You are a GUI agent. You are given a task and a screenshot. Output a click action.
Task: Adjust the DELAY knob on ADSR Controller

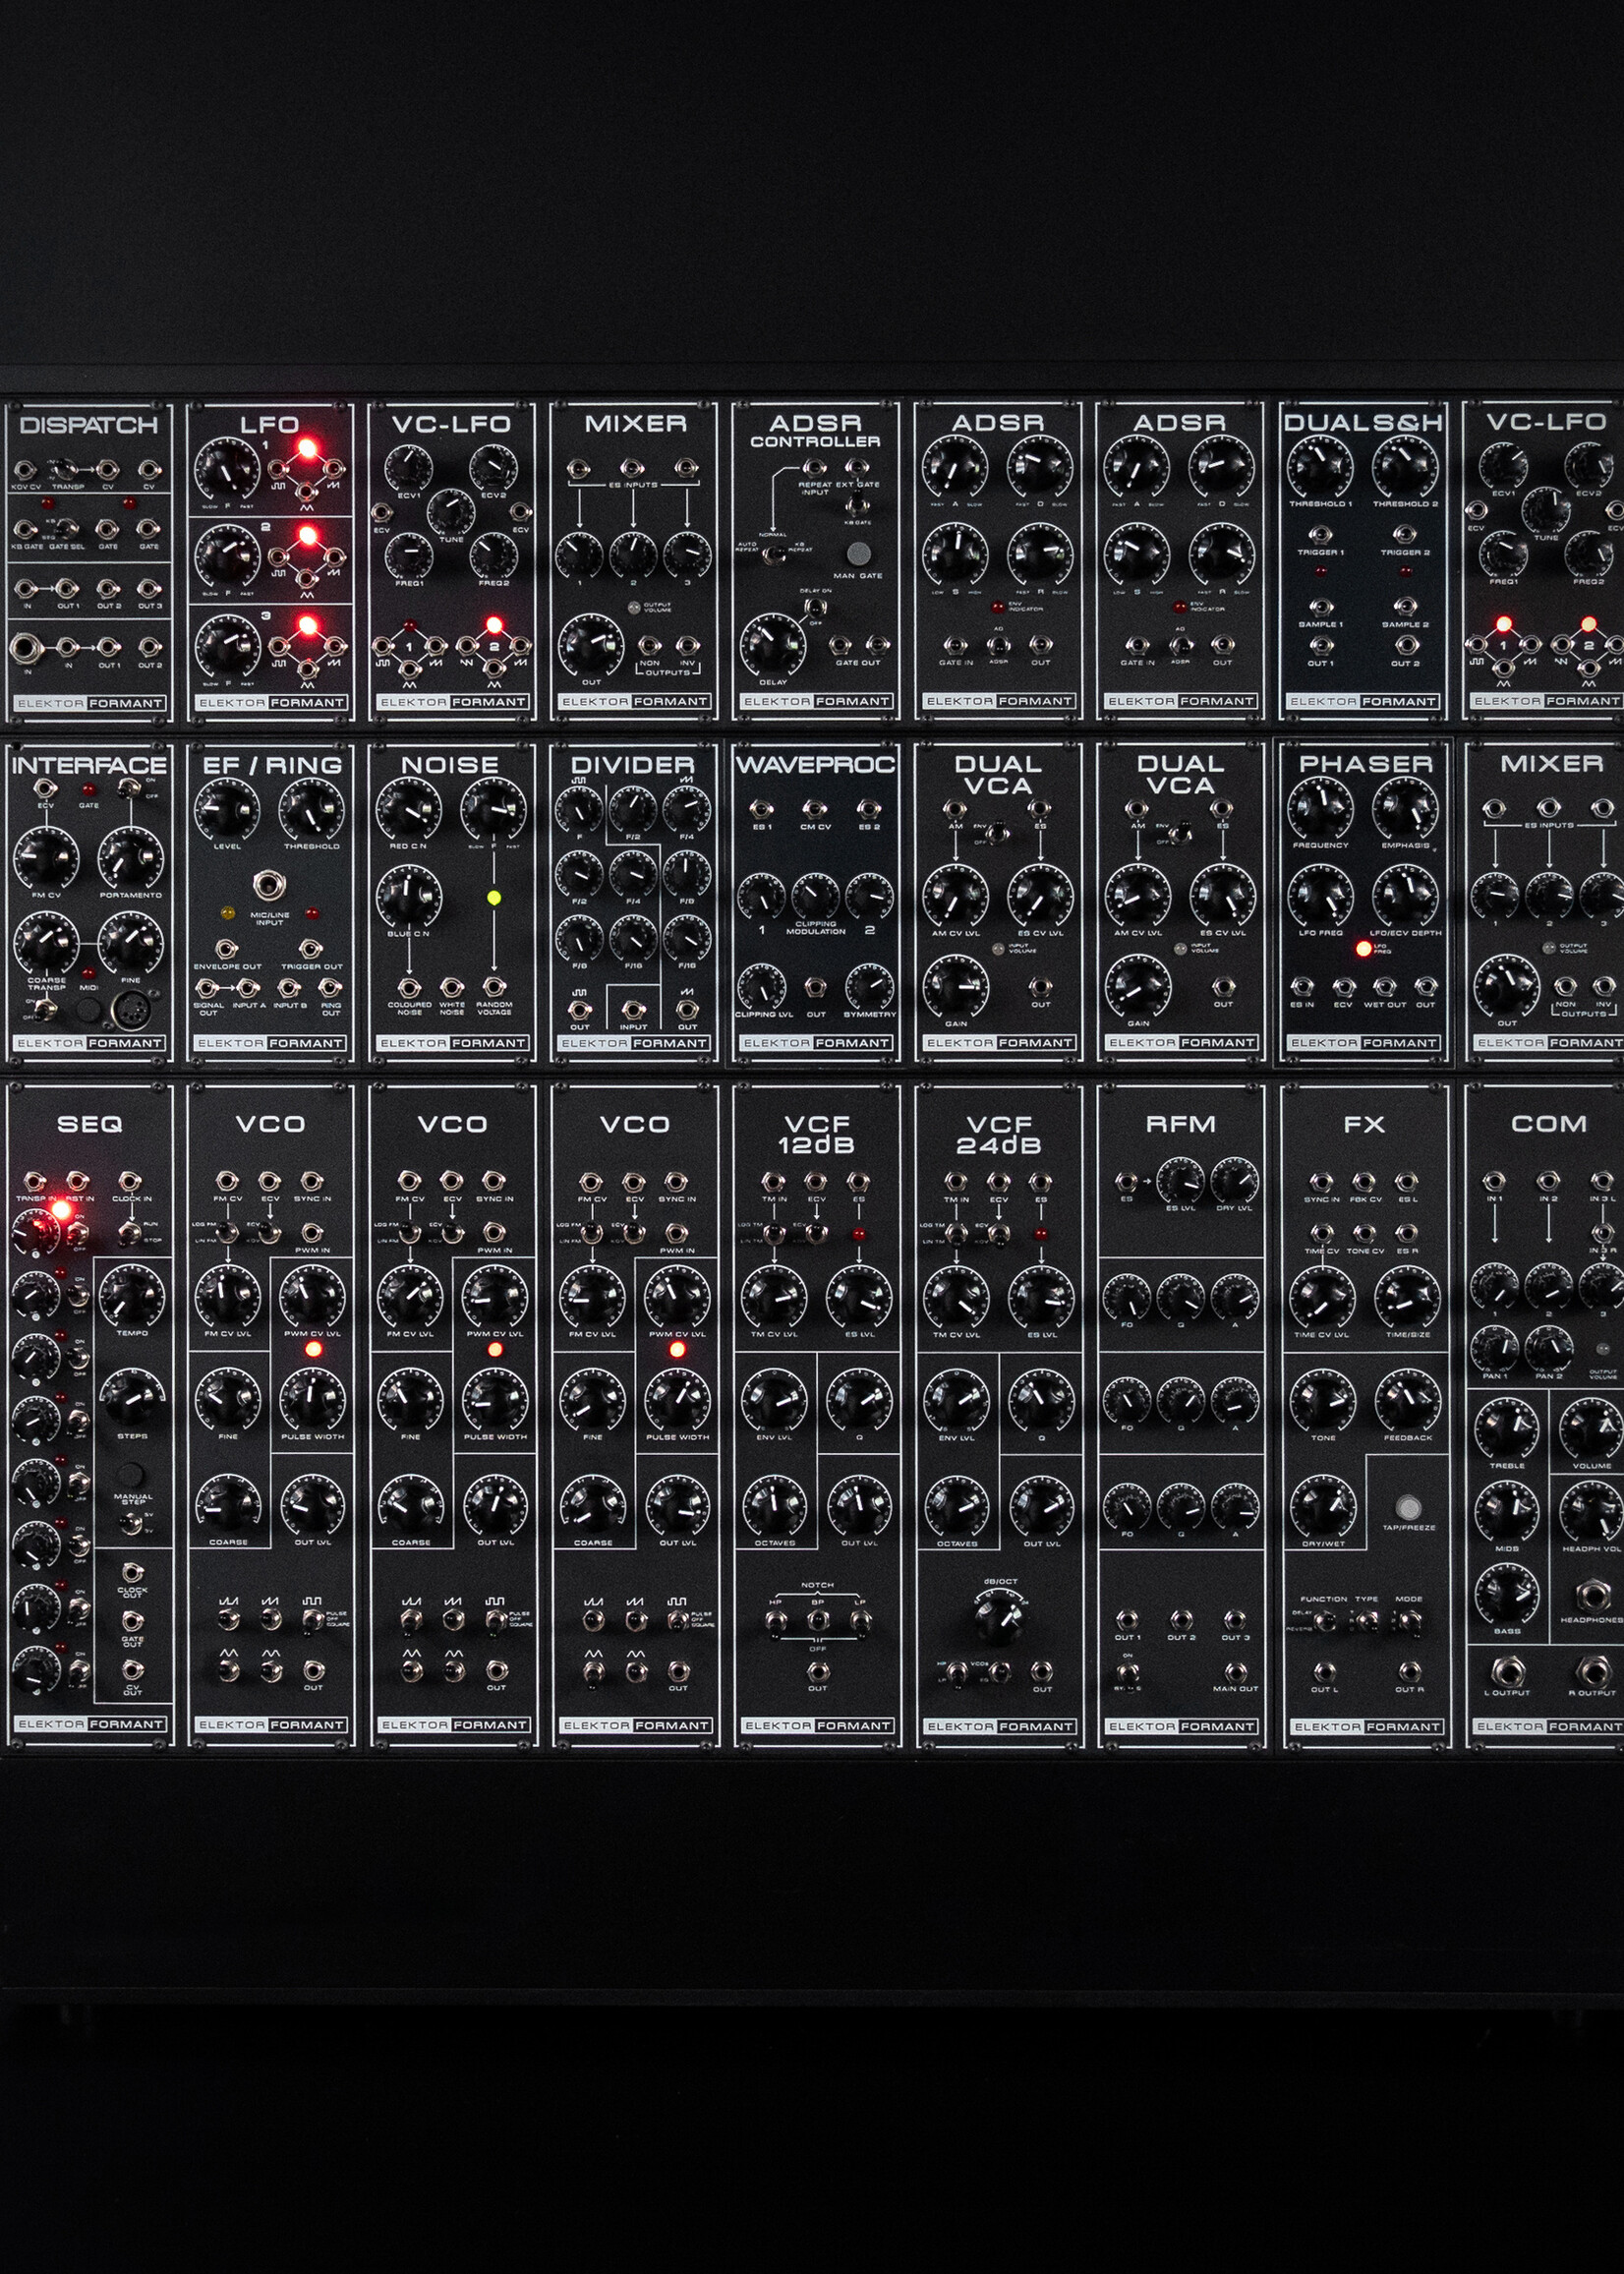pos(773,645)
